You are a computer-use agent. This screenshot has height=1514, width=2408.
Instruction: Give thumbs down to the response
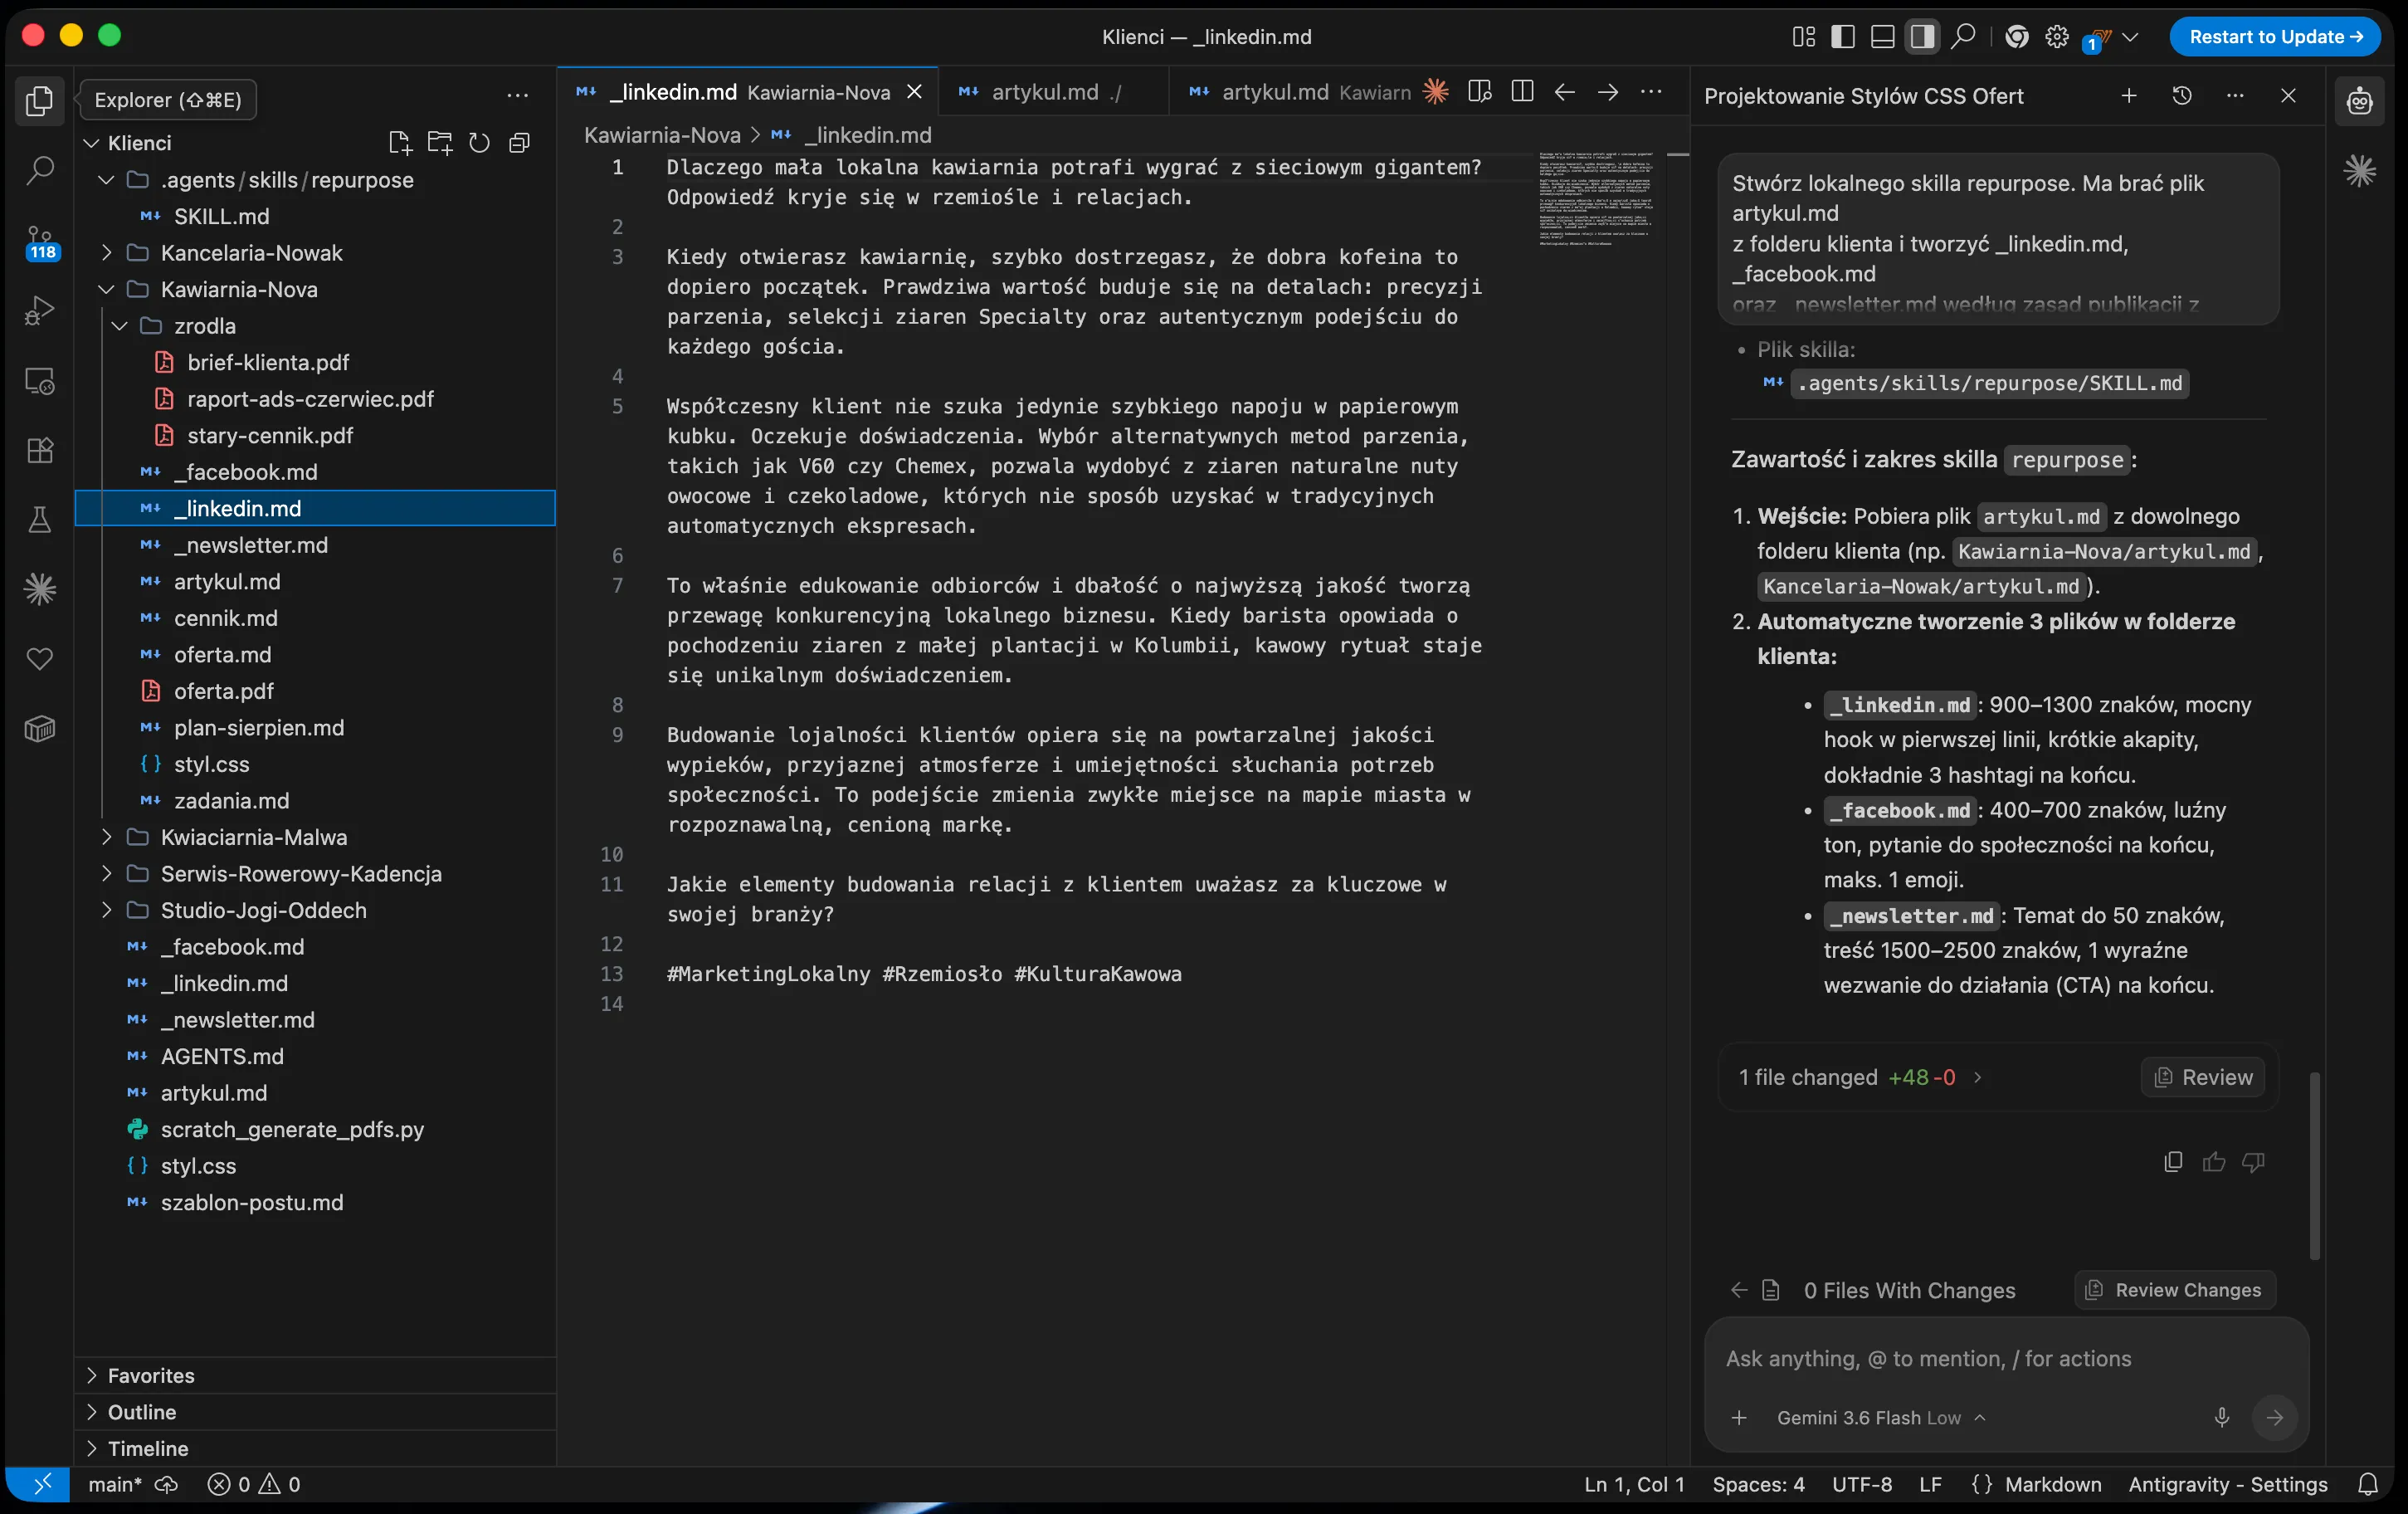[x=2253, y=1162]
